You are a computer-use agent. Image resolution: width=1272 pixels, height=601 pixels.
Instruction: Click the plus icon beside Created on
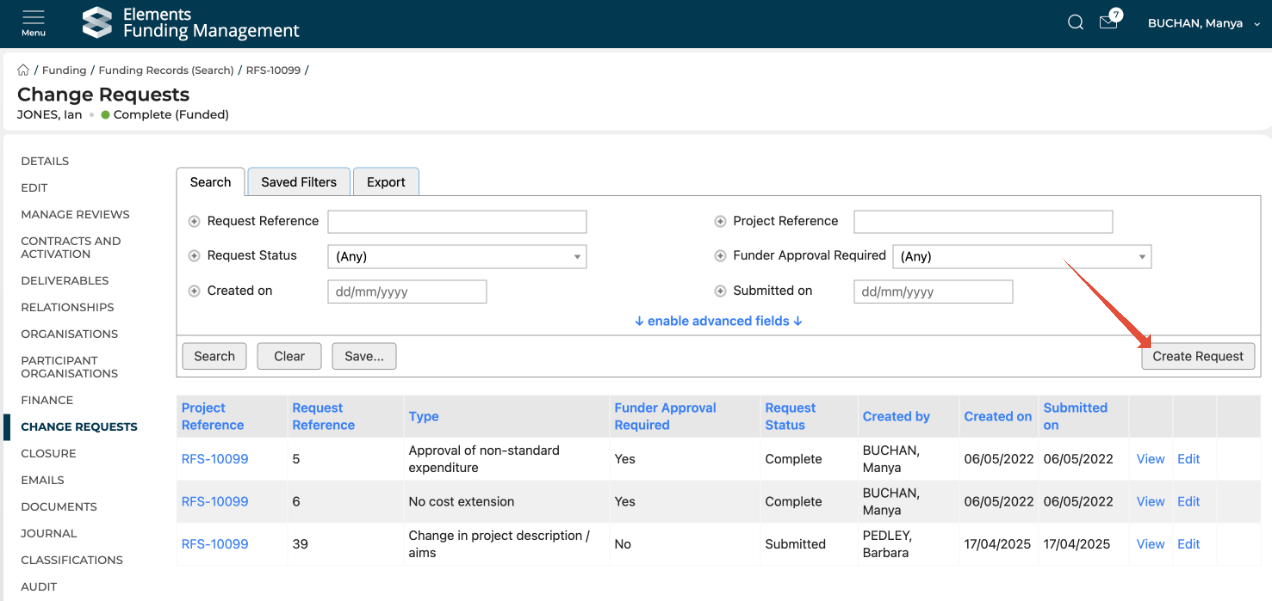[194, 291]
